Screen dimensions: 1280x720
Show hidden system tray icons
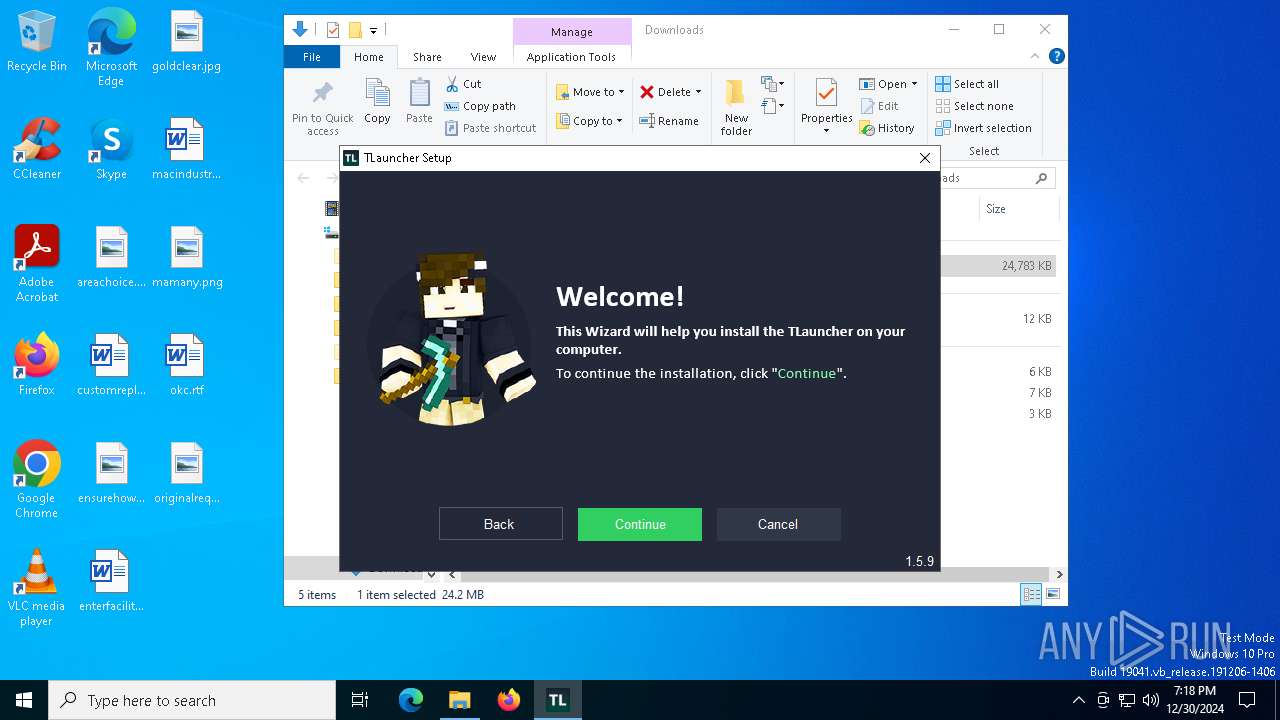tap(1078, 700)
